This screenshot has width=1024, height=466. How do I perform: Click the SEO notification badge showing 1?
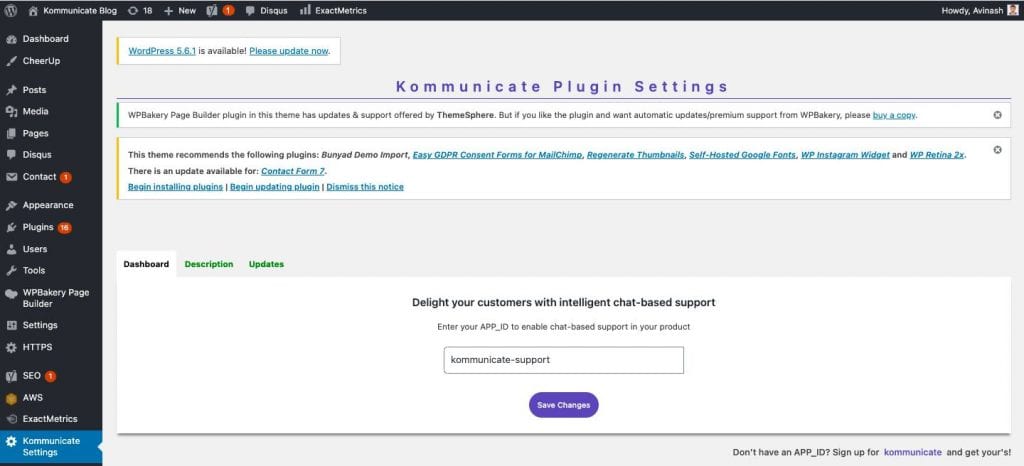[x=50, y=377]
